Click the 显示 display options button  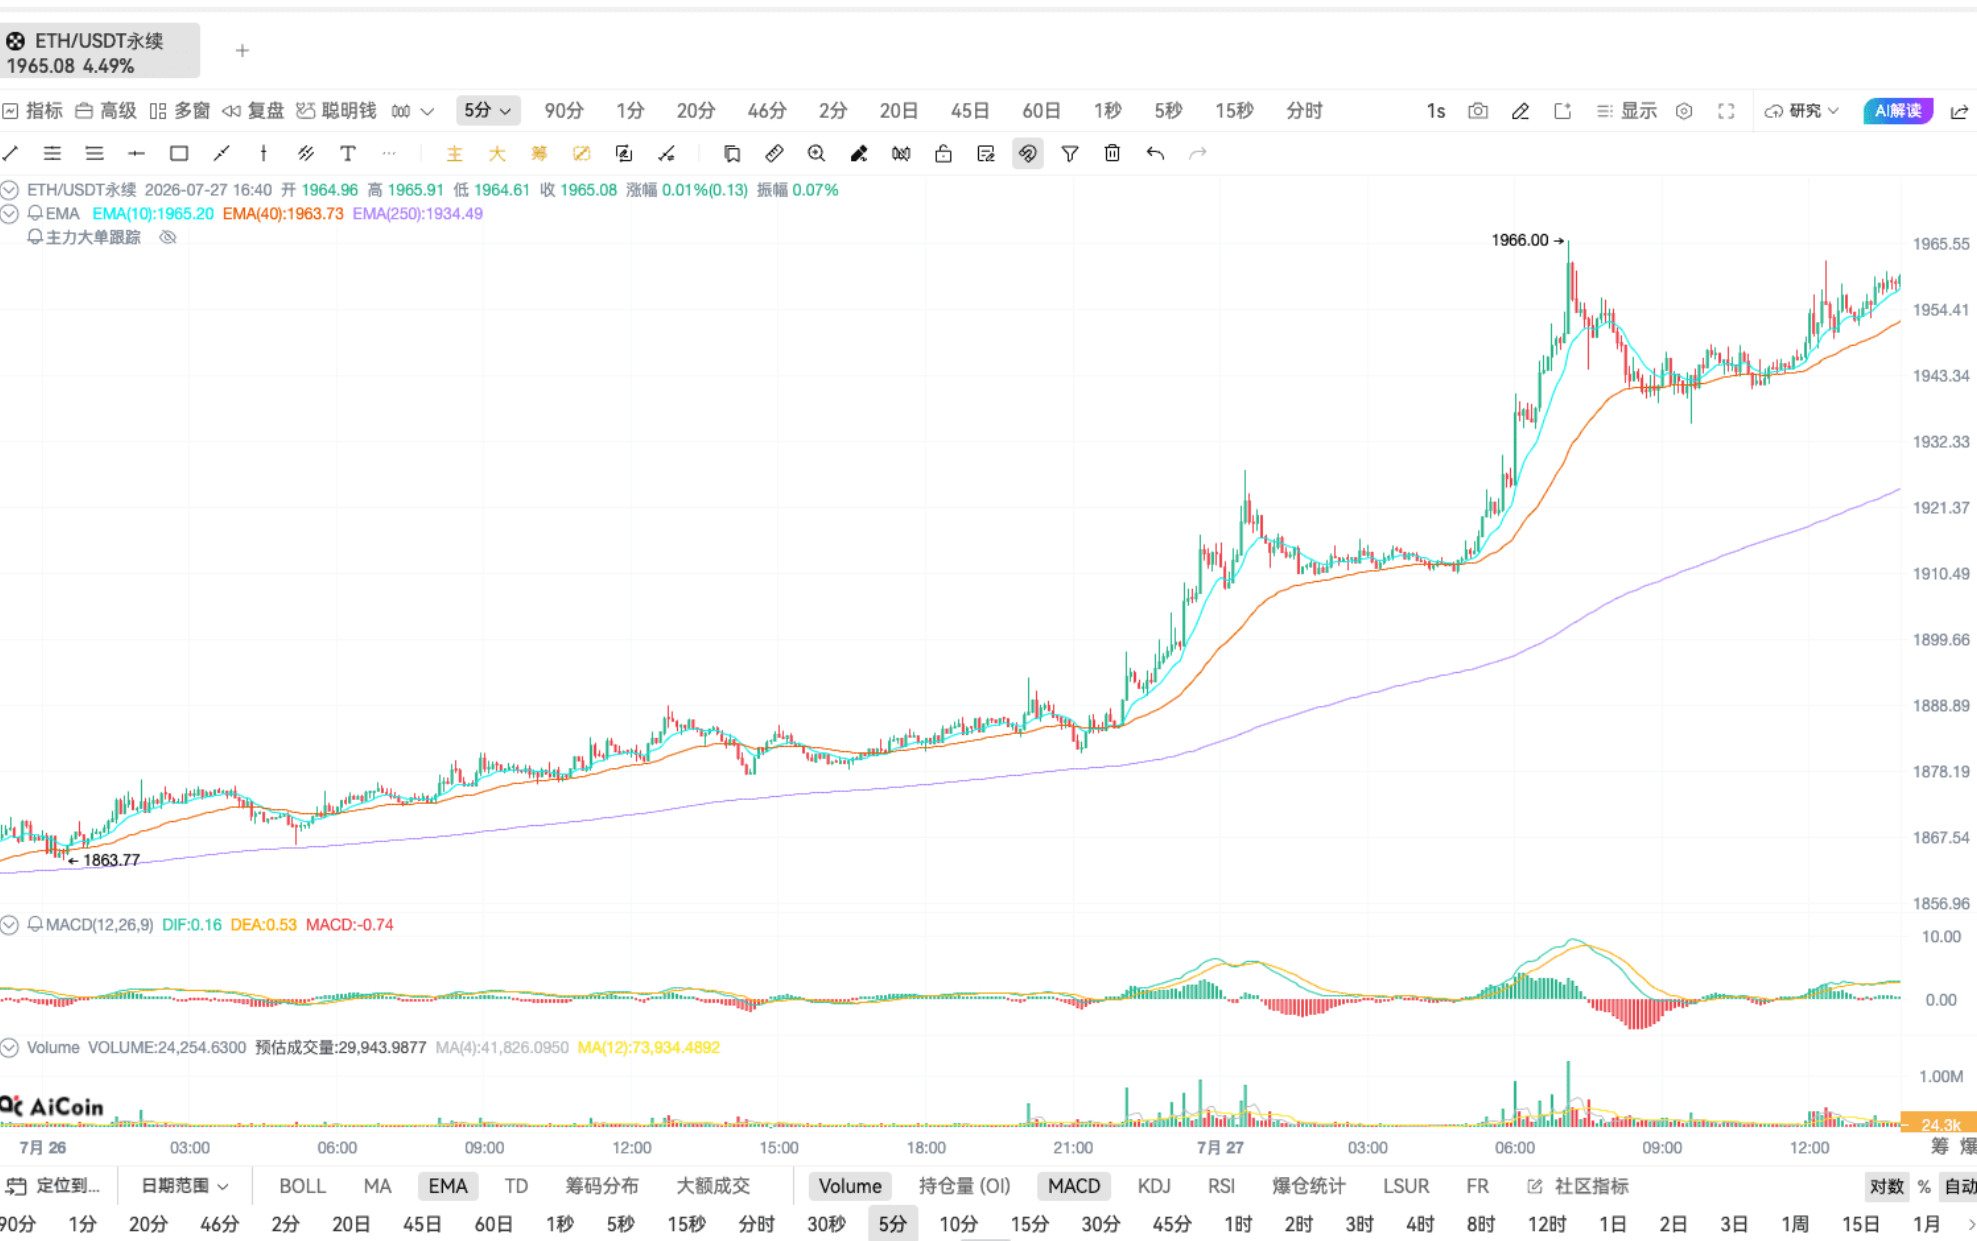[x=1627, y=111]
